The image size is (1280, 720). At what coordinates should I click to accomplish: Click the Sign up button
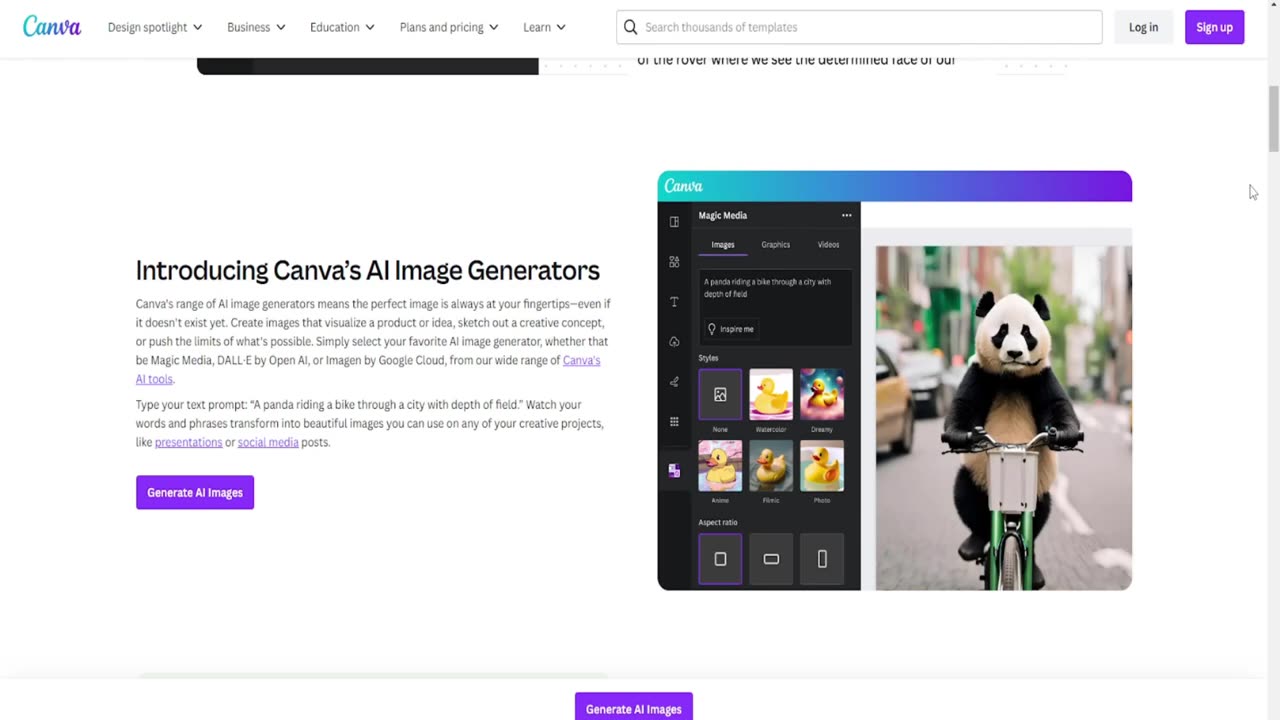click(1214, 27)
